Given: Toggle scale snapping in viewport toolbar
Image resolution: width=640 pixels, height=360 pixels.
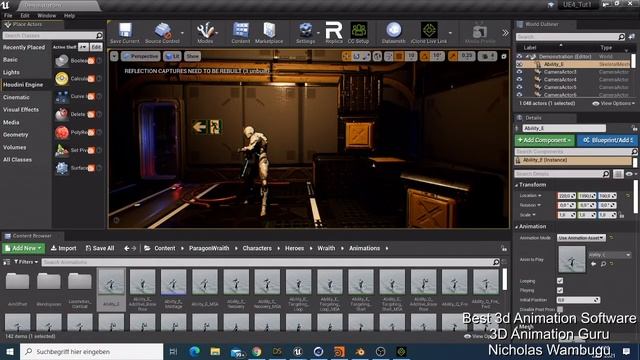Looking at the screenshot, I should click(x=453, y=56).
